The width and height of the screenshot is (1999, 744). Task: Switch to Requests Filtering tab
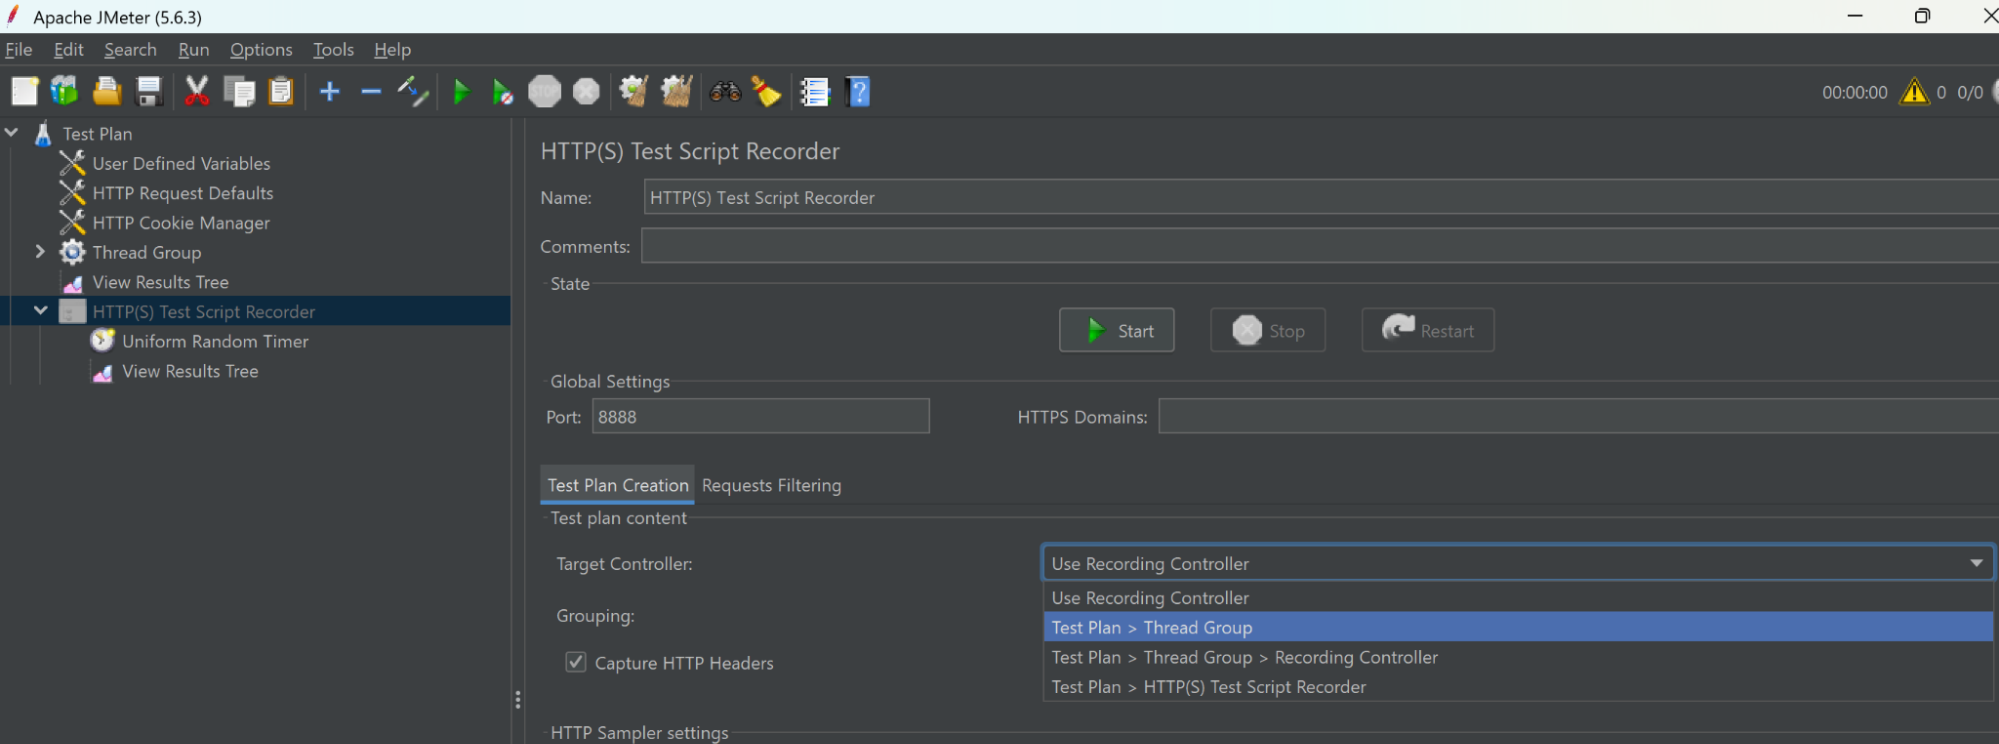point(771,485)
